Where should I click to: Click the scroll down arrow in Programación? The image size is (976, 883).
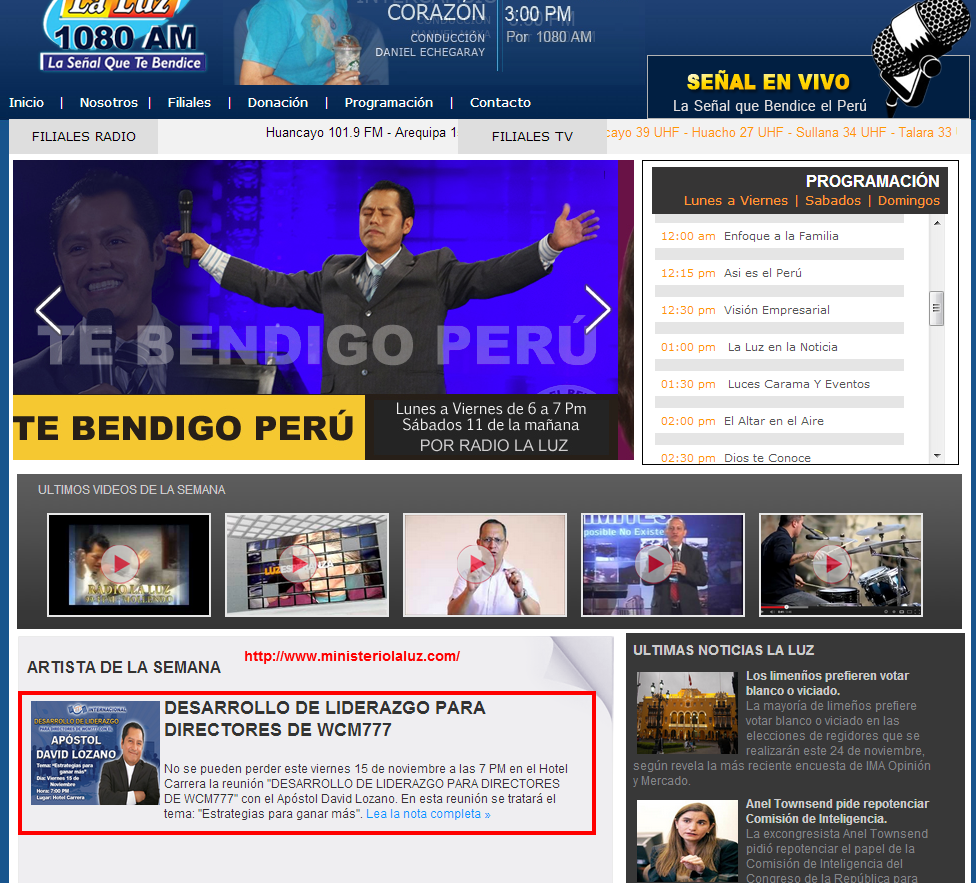point(937,456)
